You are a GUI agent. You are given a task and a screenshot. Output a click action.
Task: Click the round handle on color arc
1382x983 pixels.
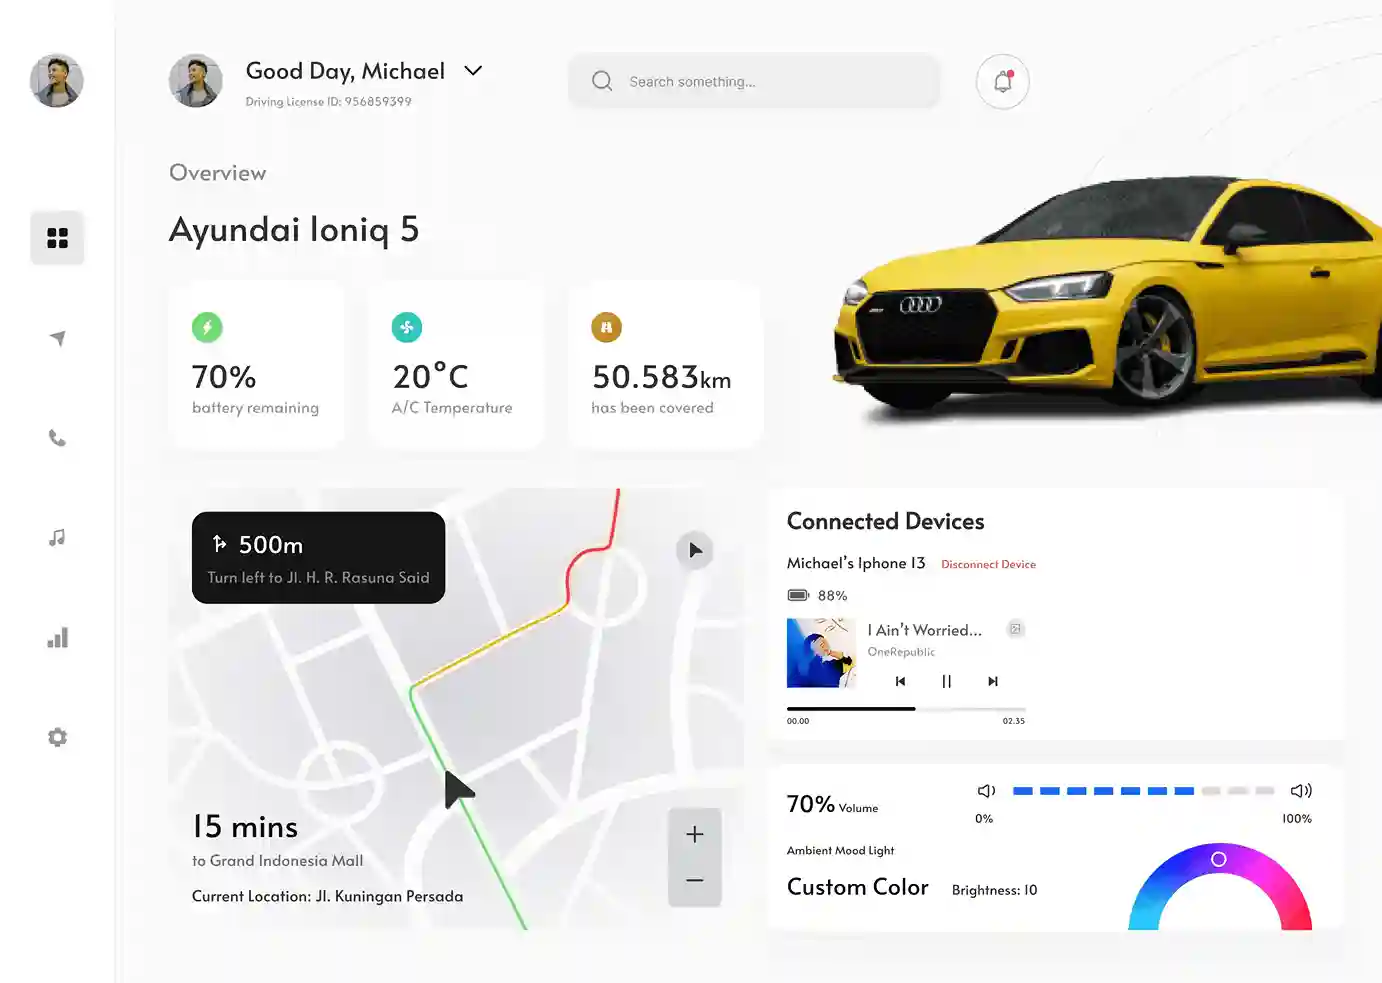pos(1218,859)
